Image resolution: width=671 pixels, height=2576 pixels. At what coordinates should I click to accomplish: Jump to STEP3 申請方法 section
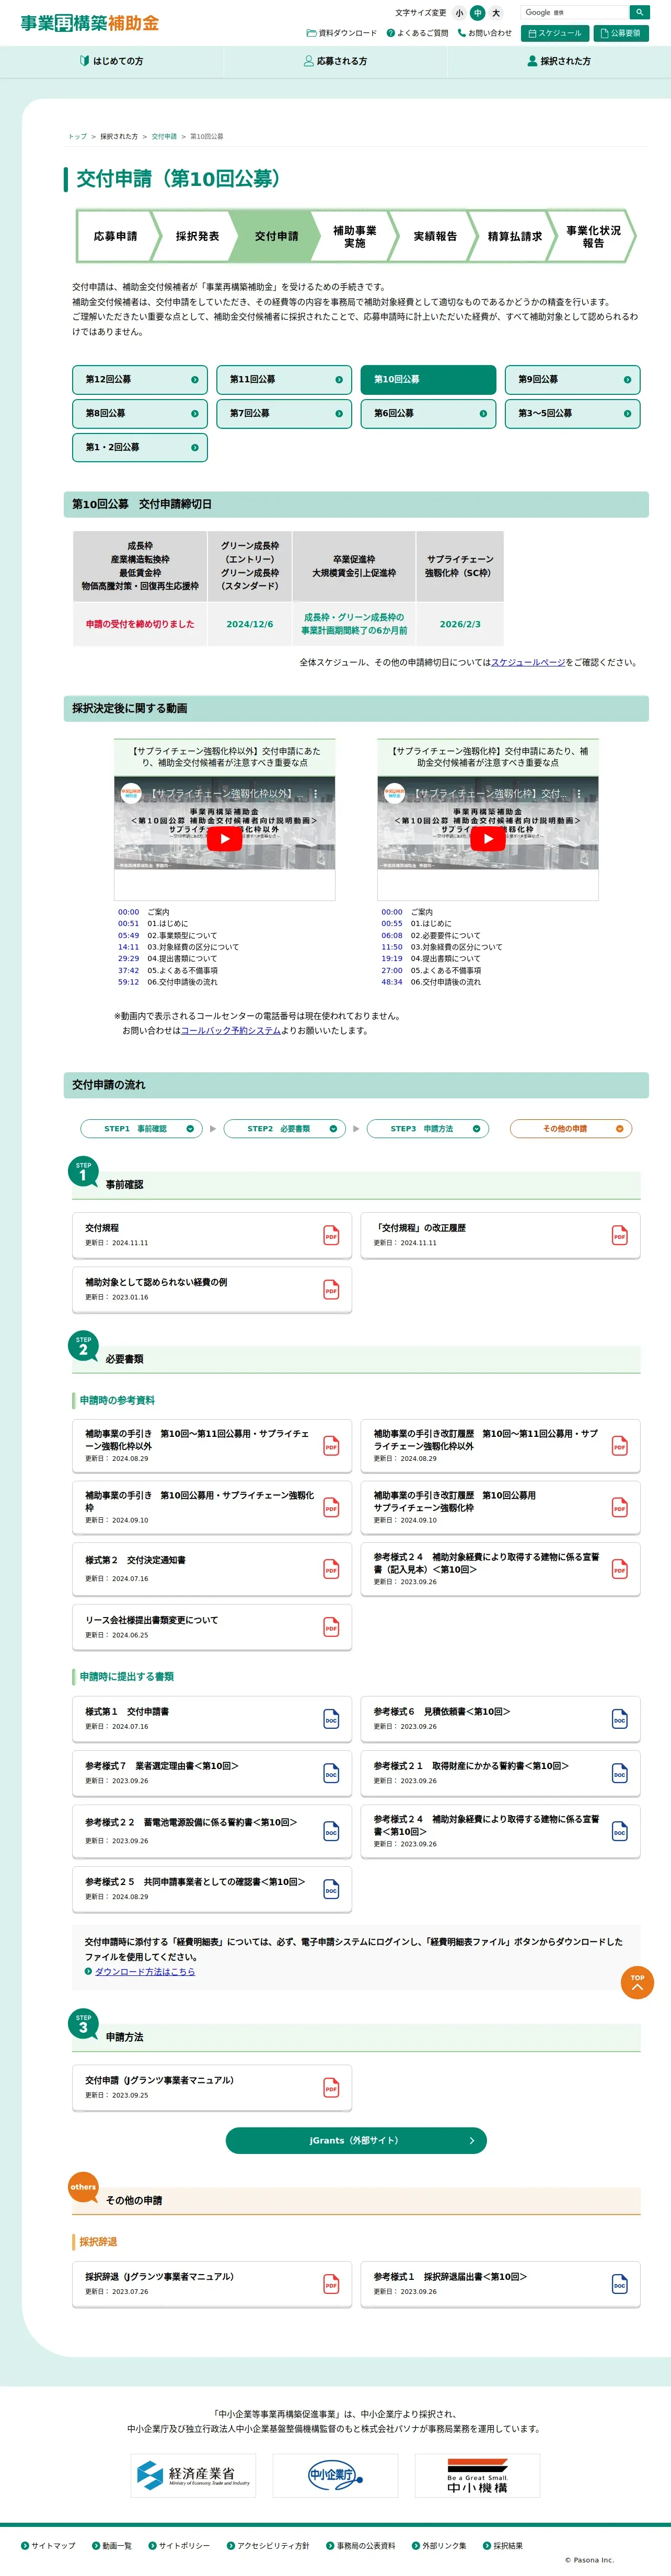click(427, 1129)
